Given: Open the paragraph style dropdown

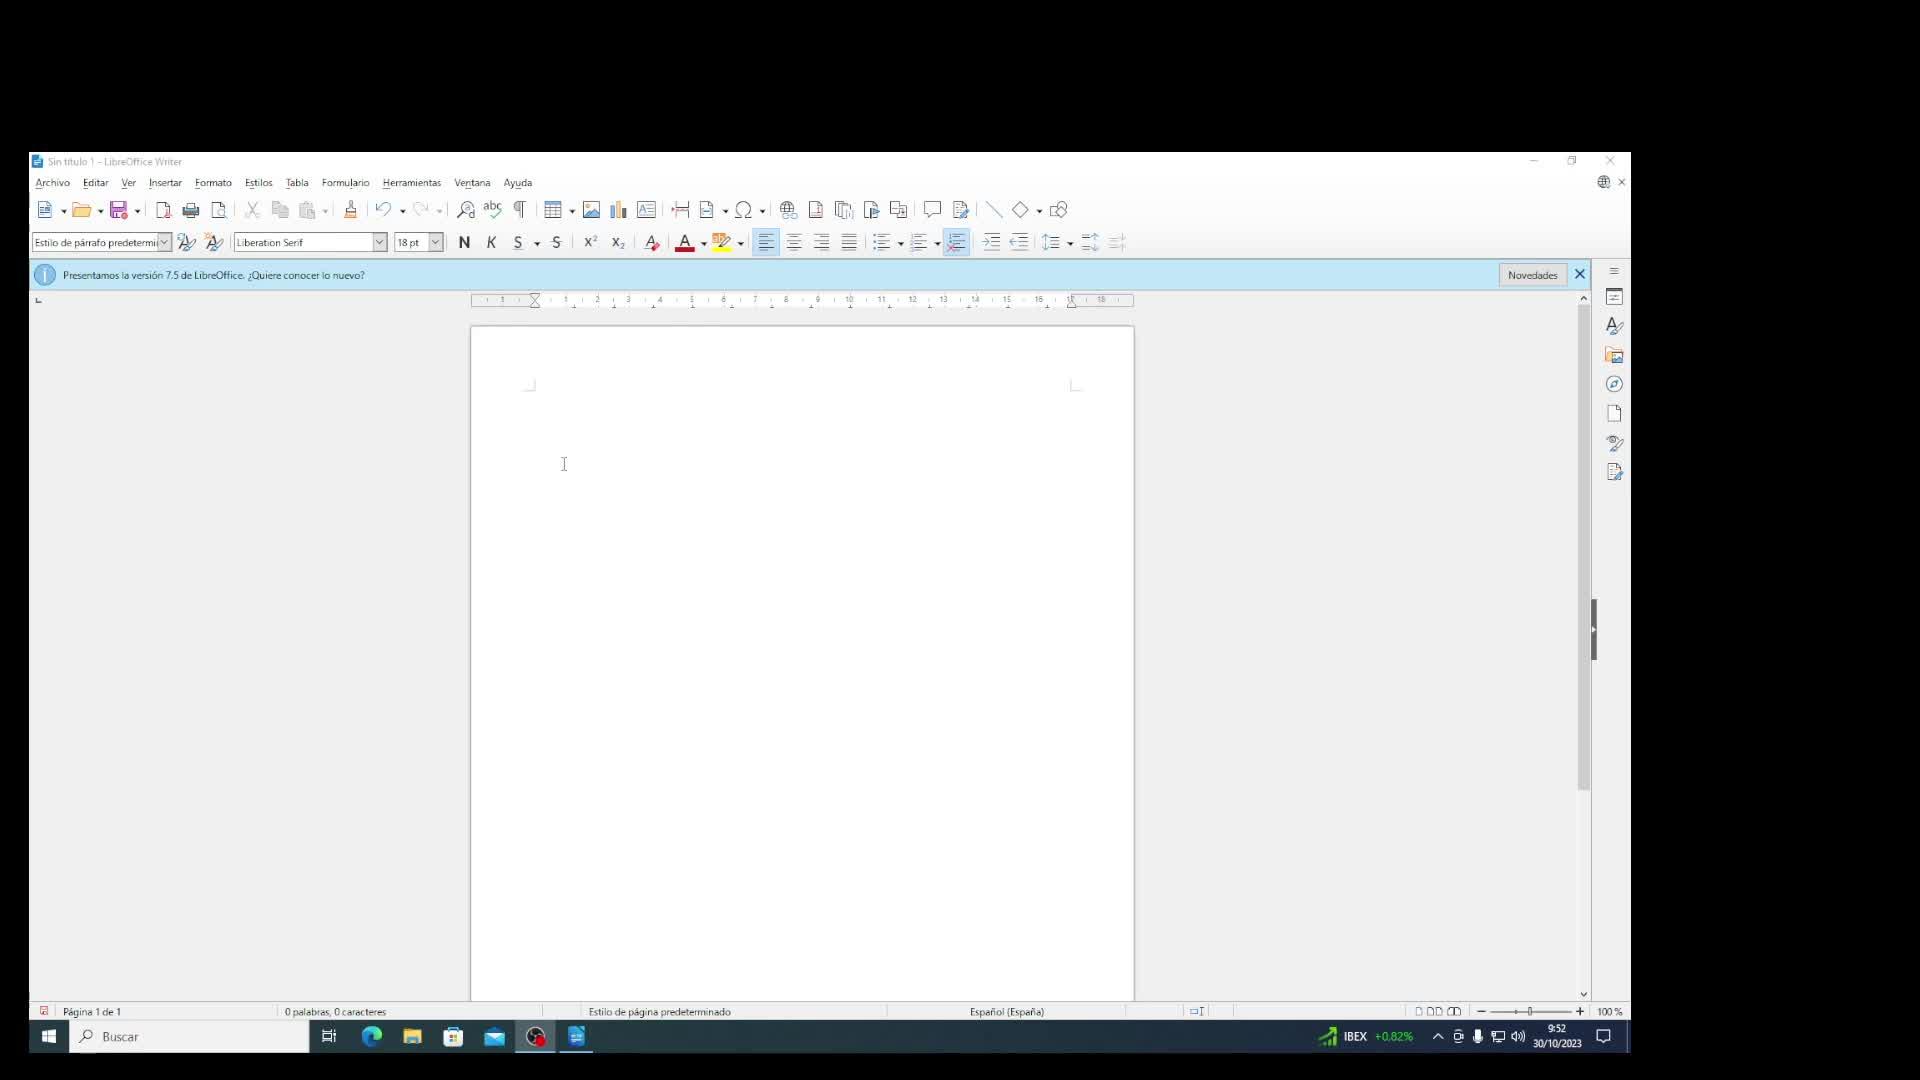Looking at the screenshot, I should (x=164, y=243).
